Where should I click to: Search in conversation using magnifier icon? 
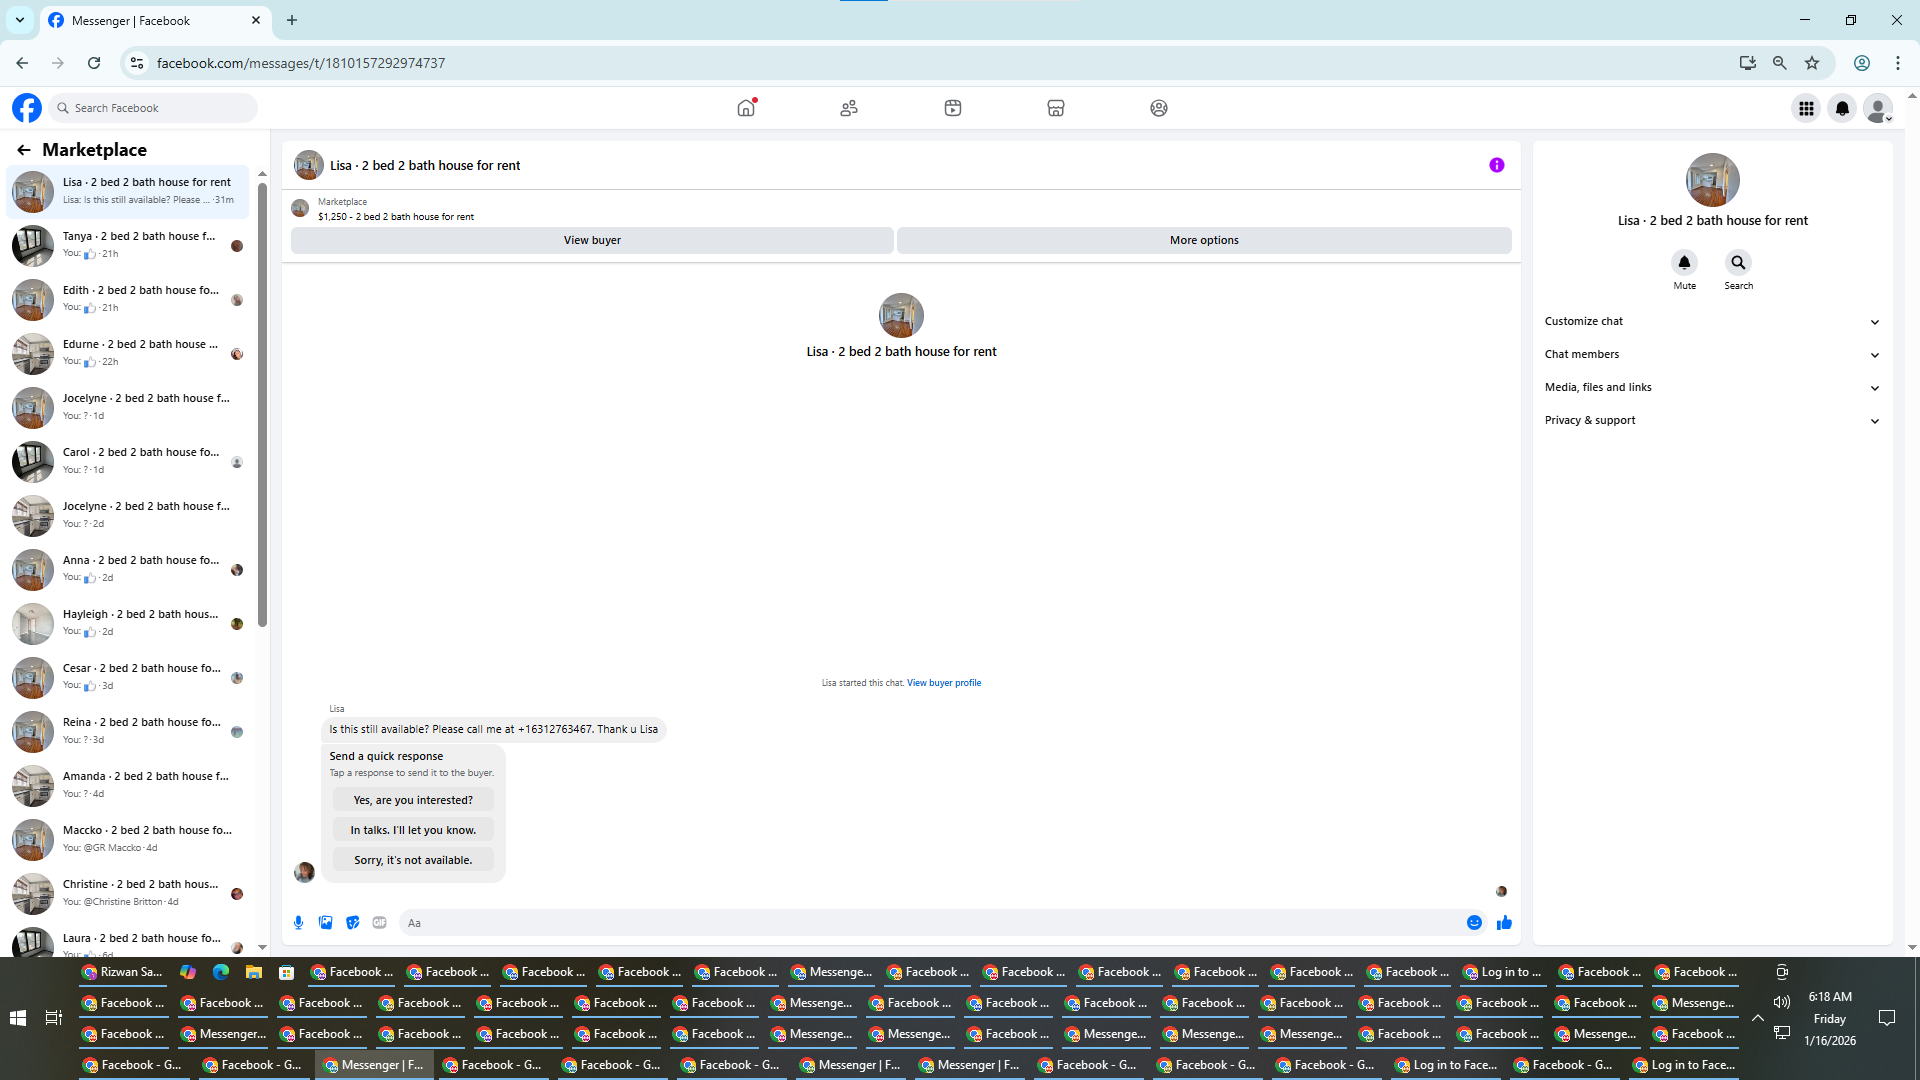[x=1738, y=263]
